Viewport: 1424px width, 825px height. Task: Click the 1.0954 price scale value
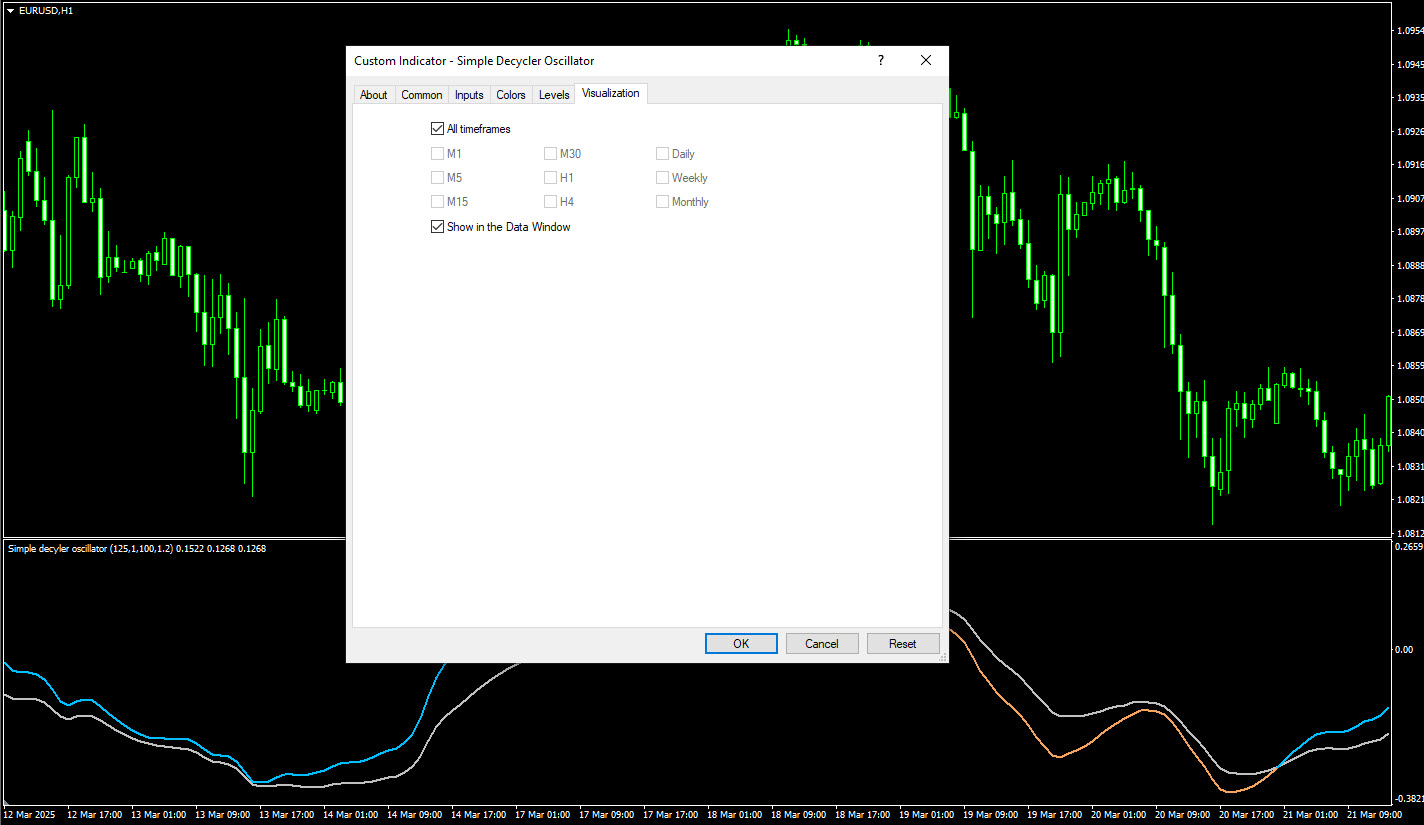click(x=1408, y=31)
